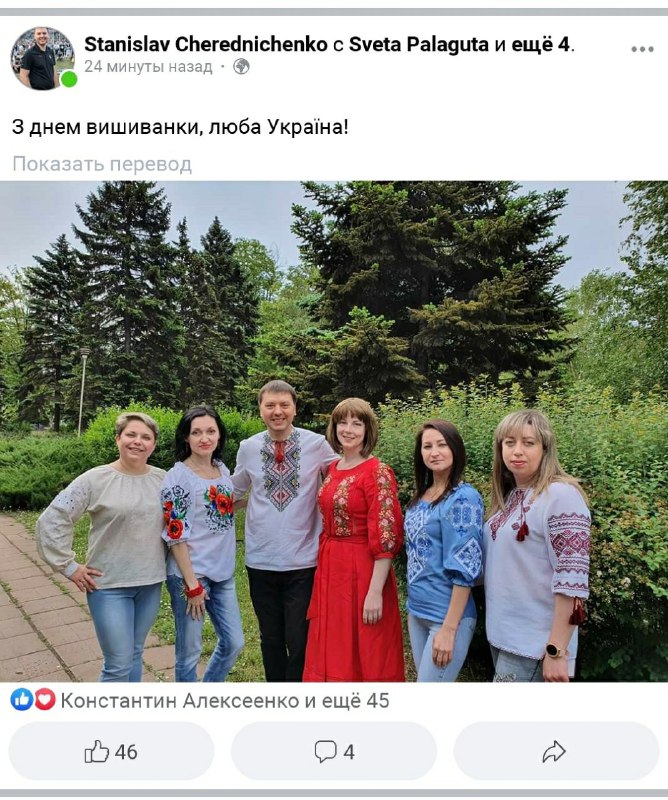Click the green online status dot
The image size is (668, 800).
68,80
